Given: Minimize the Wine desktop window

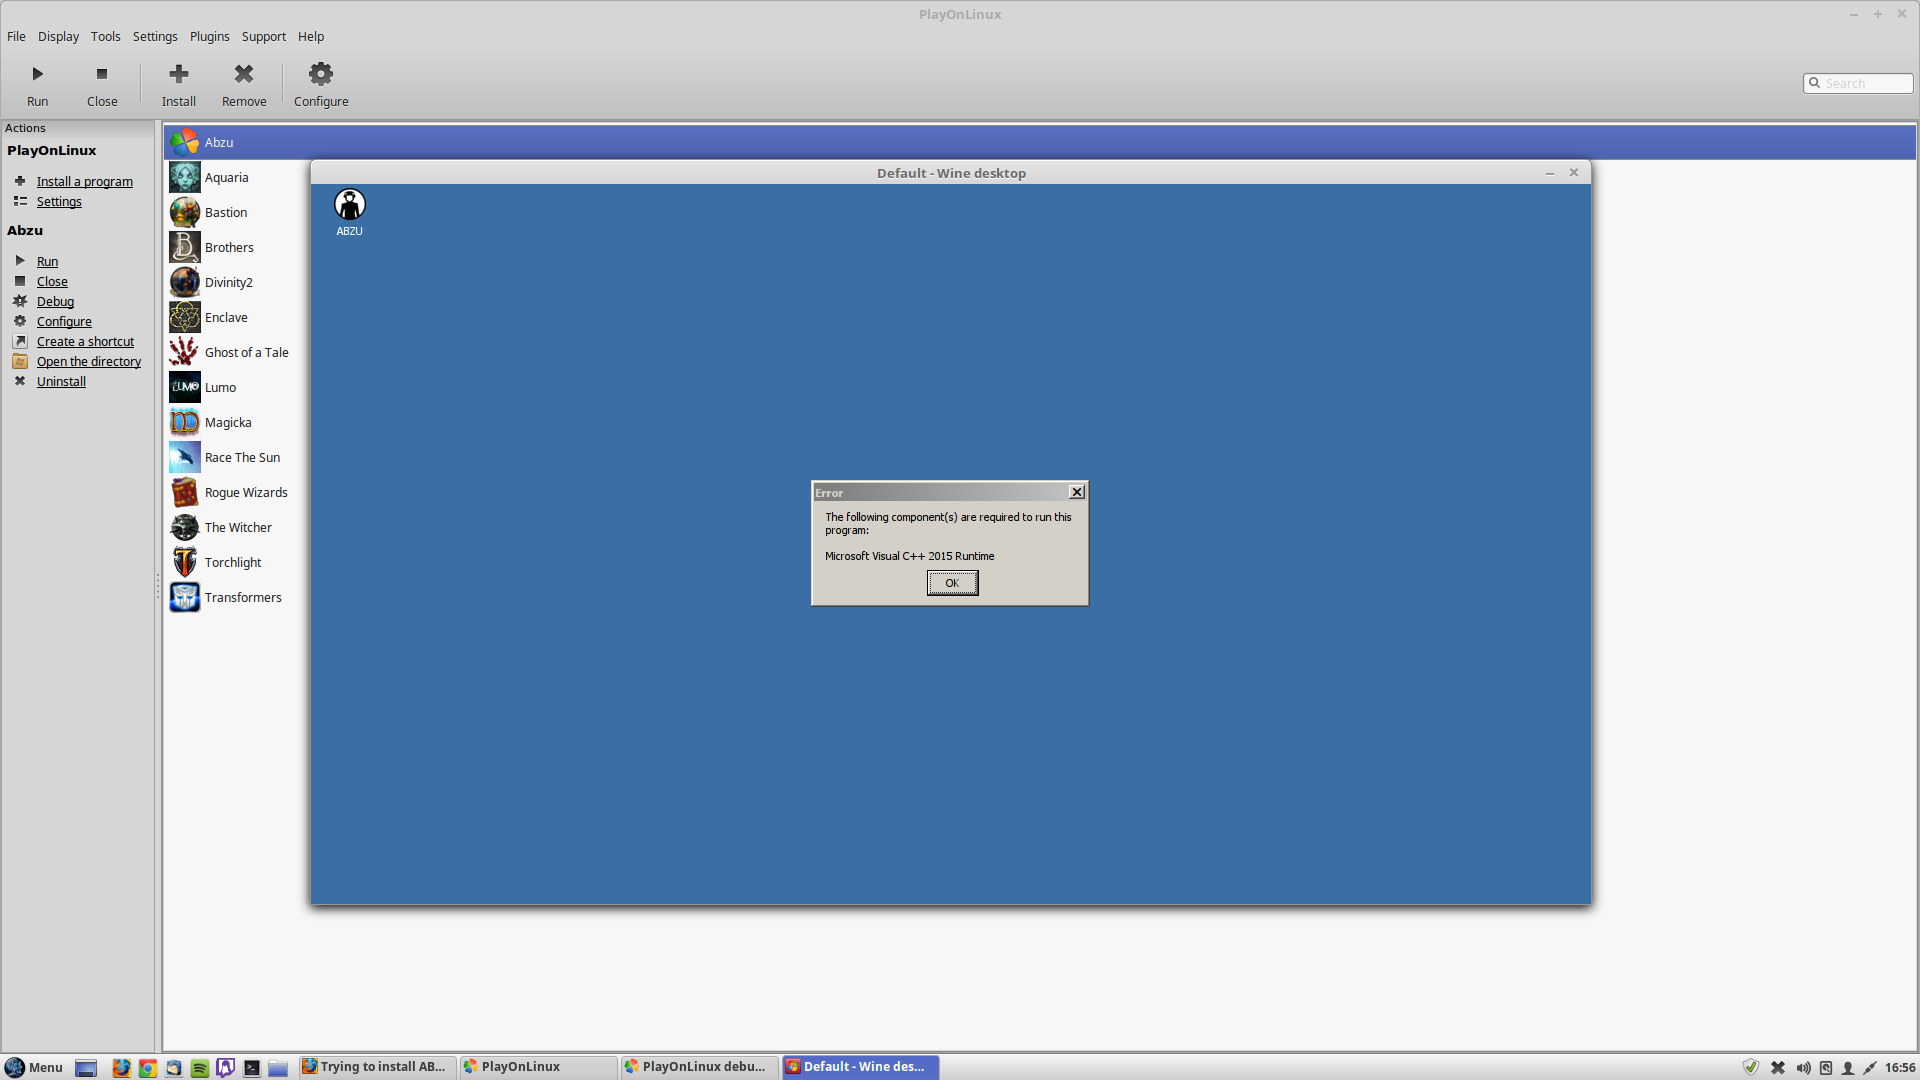Looking at the screenshot, I should click(1549, 173).
